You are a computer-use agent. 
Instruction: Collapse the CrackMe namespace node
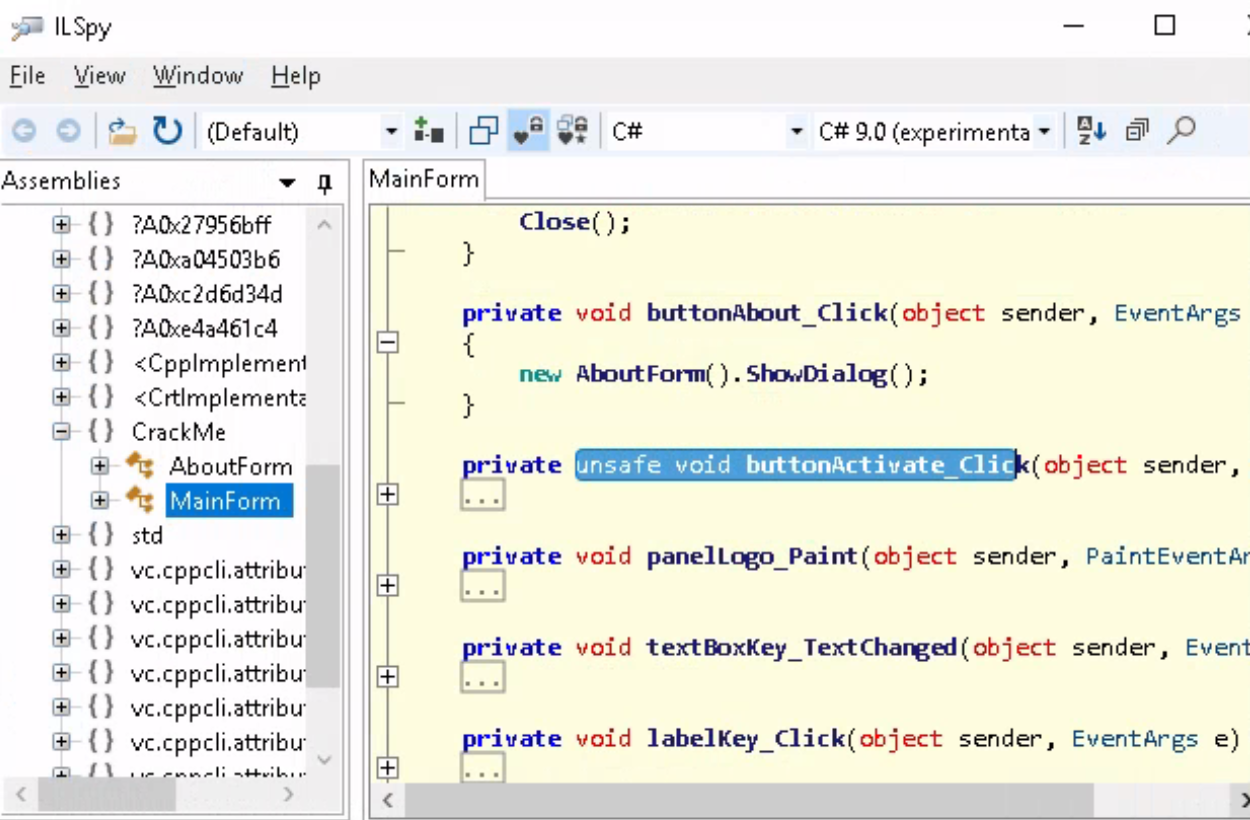tap(62, 432)
